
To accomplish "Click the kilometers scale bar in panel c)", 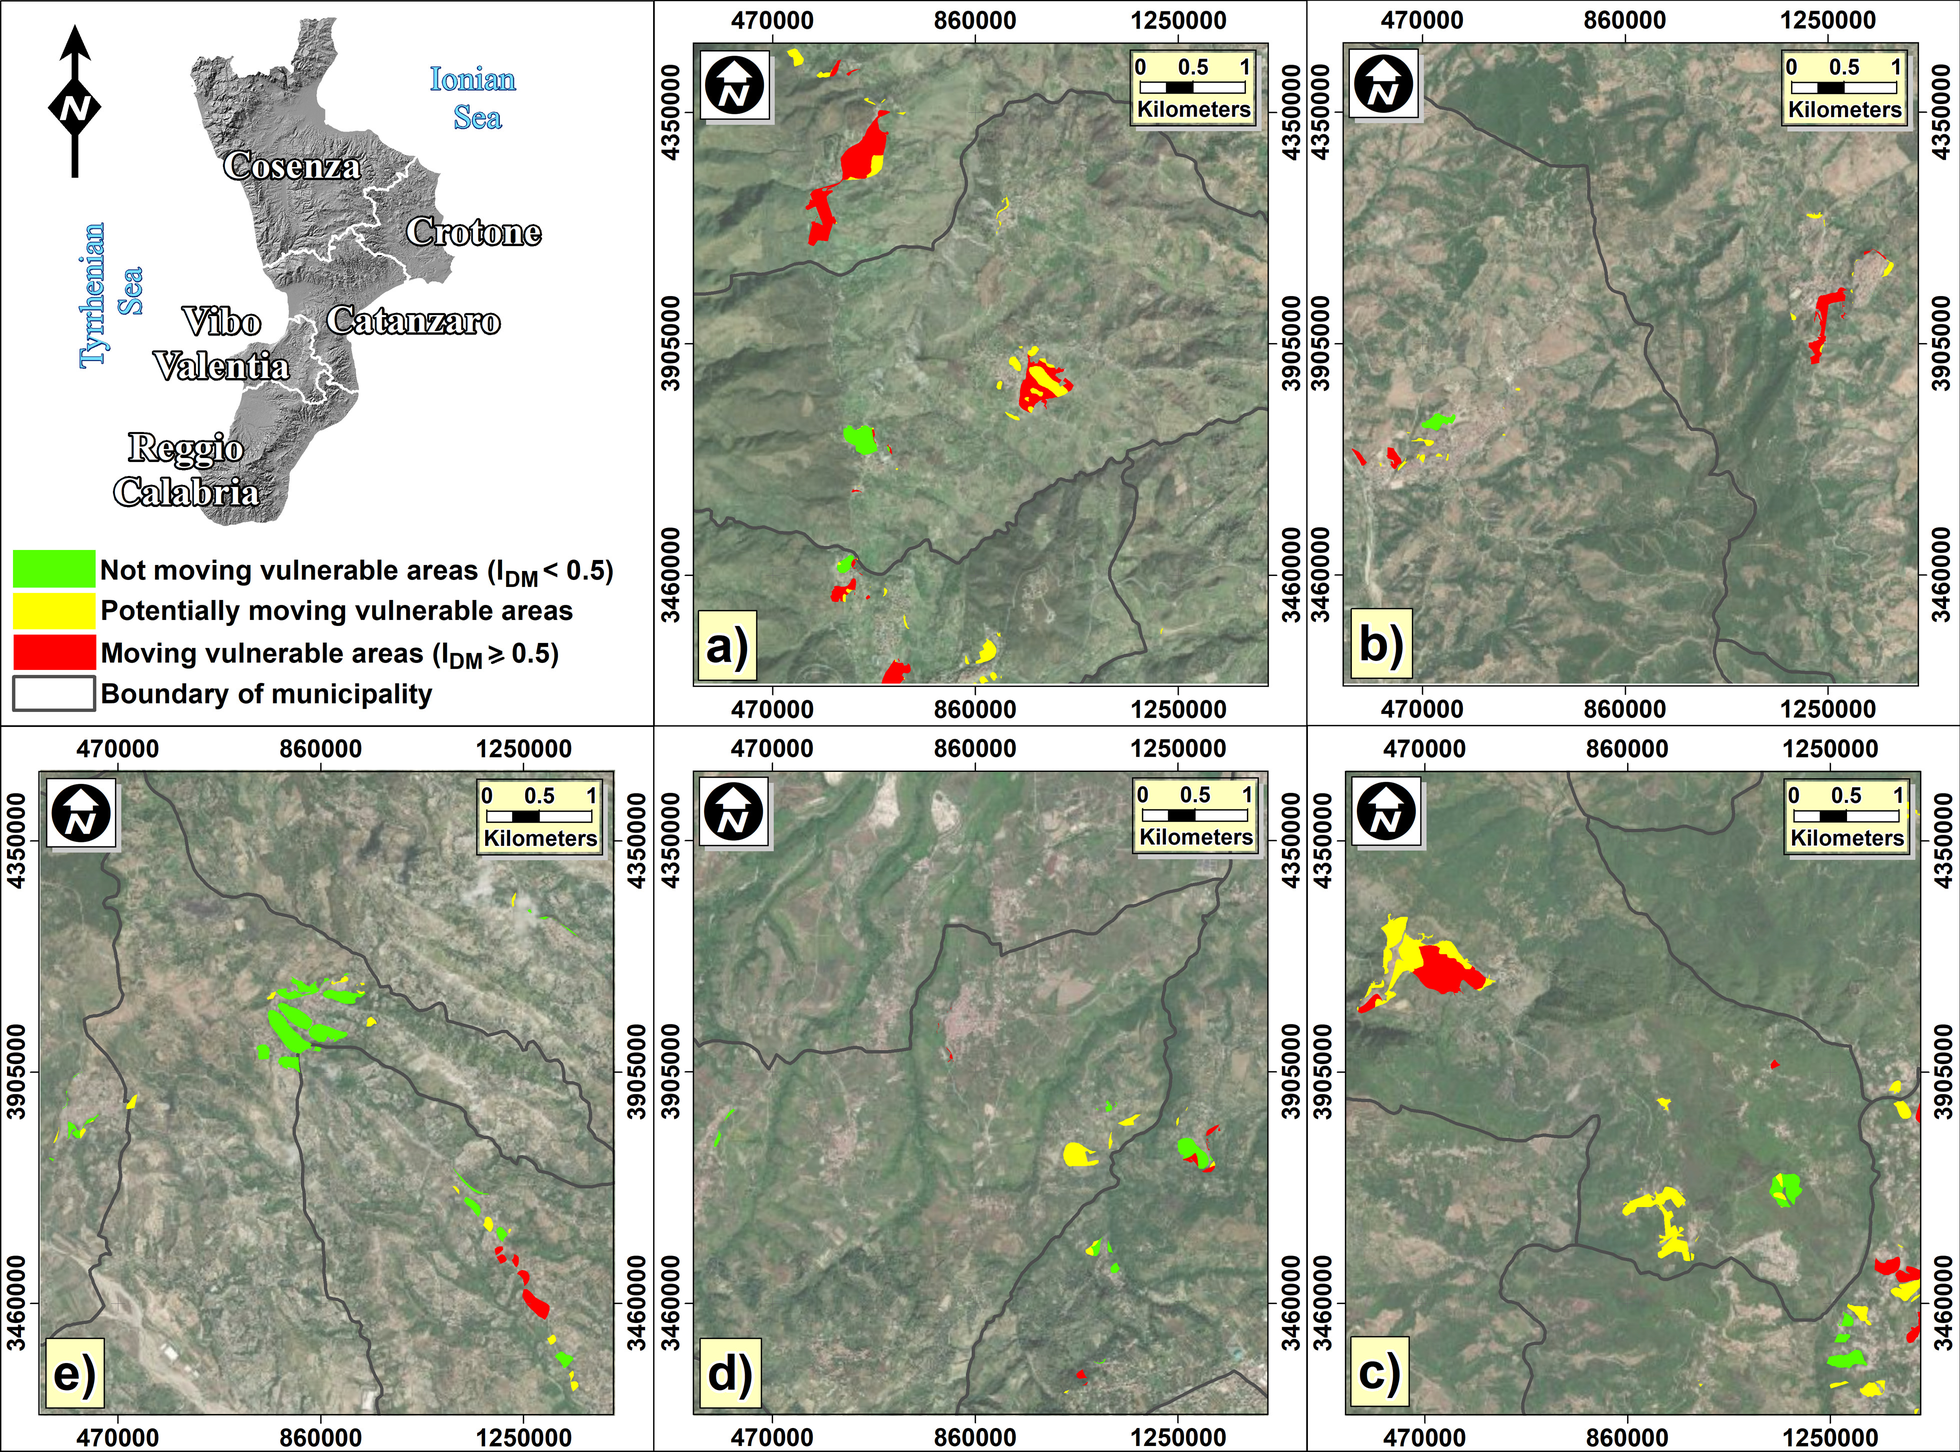I will coord(1848,816).
